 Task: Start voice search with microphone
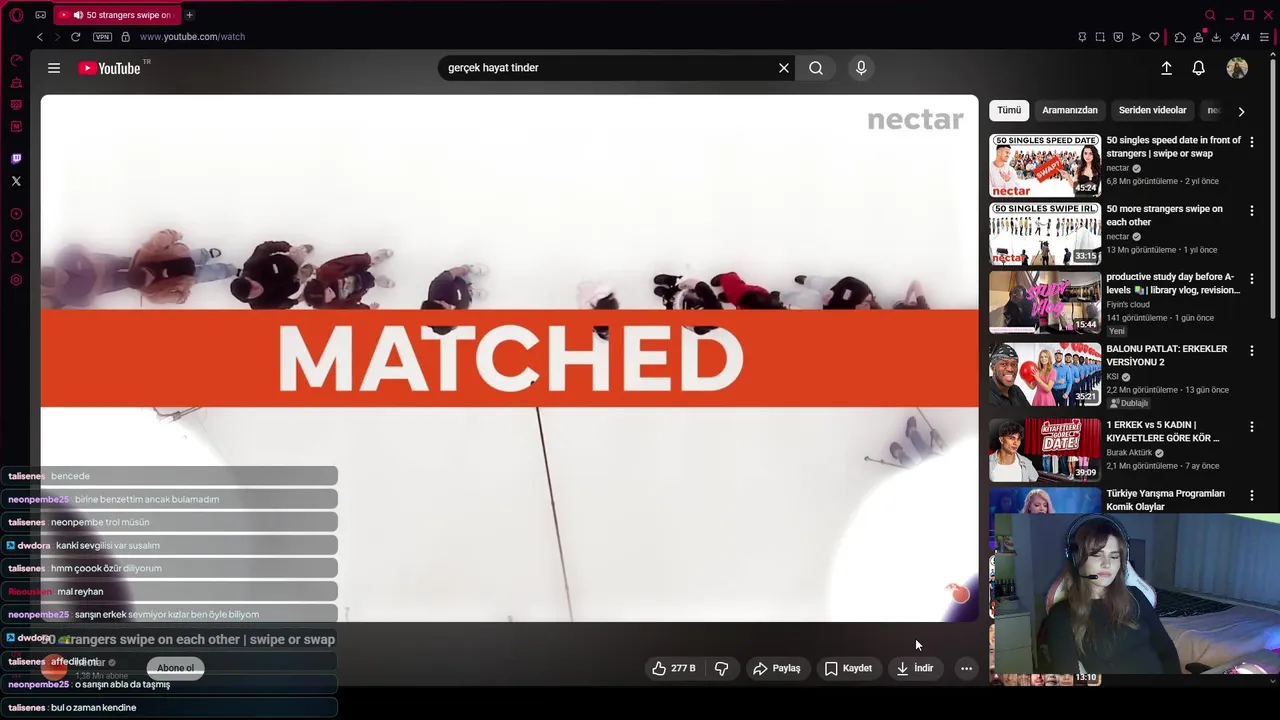861,68
